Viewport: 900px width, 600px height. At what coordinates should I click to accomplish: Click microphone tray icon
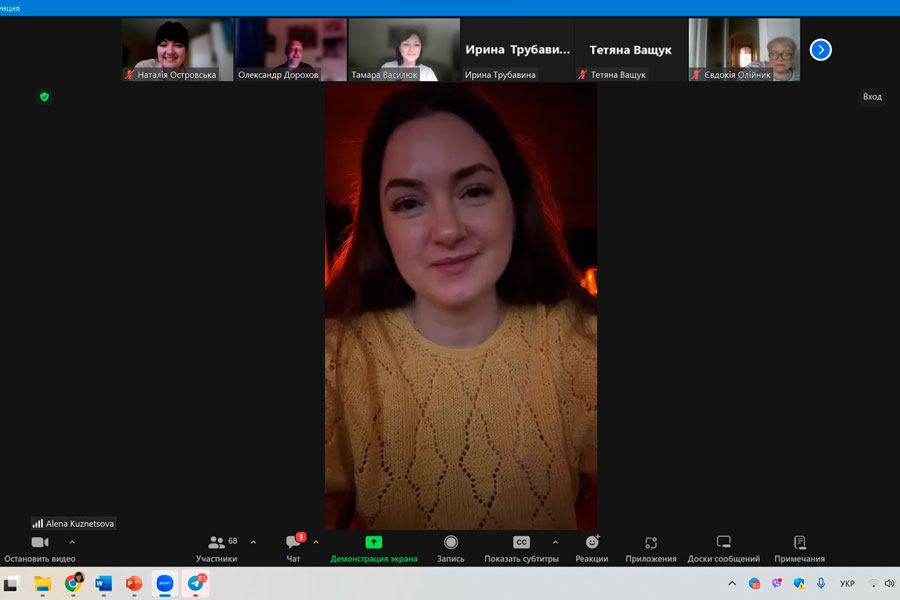tap(821, 583)
